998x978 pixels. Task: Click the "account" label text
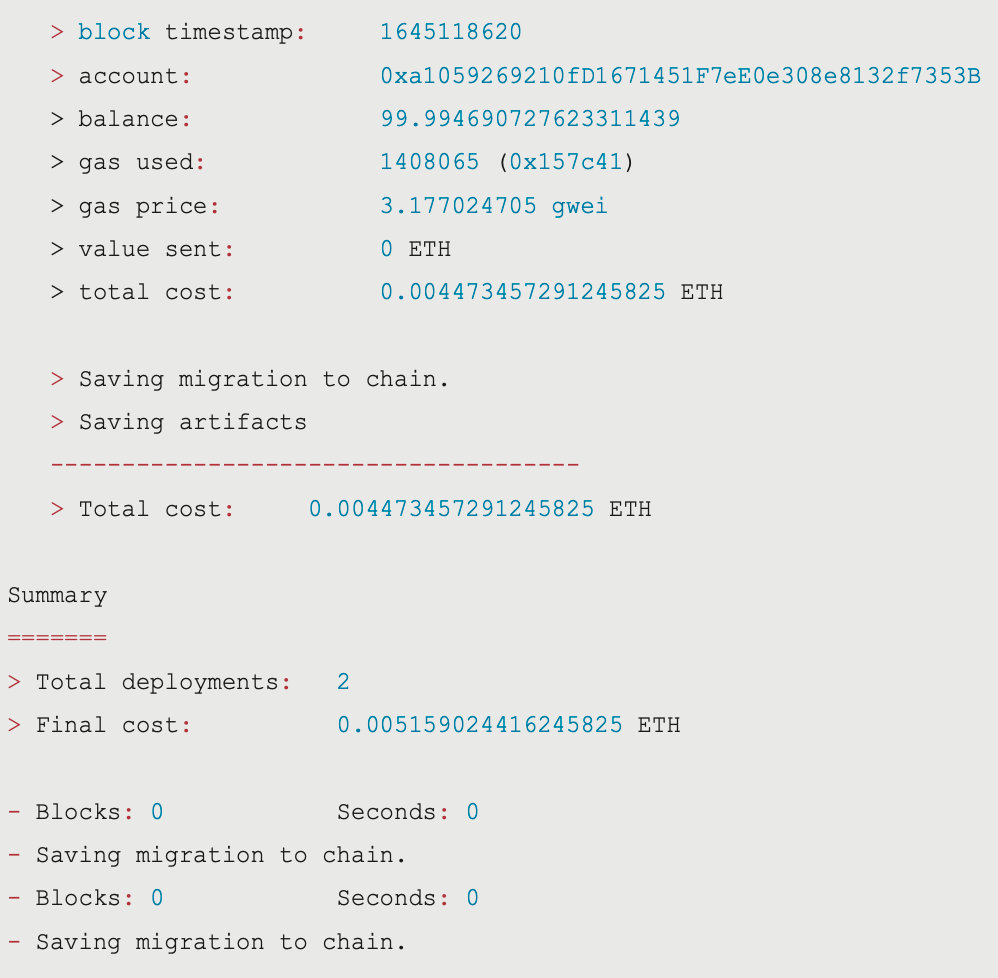(129, 76)
